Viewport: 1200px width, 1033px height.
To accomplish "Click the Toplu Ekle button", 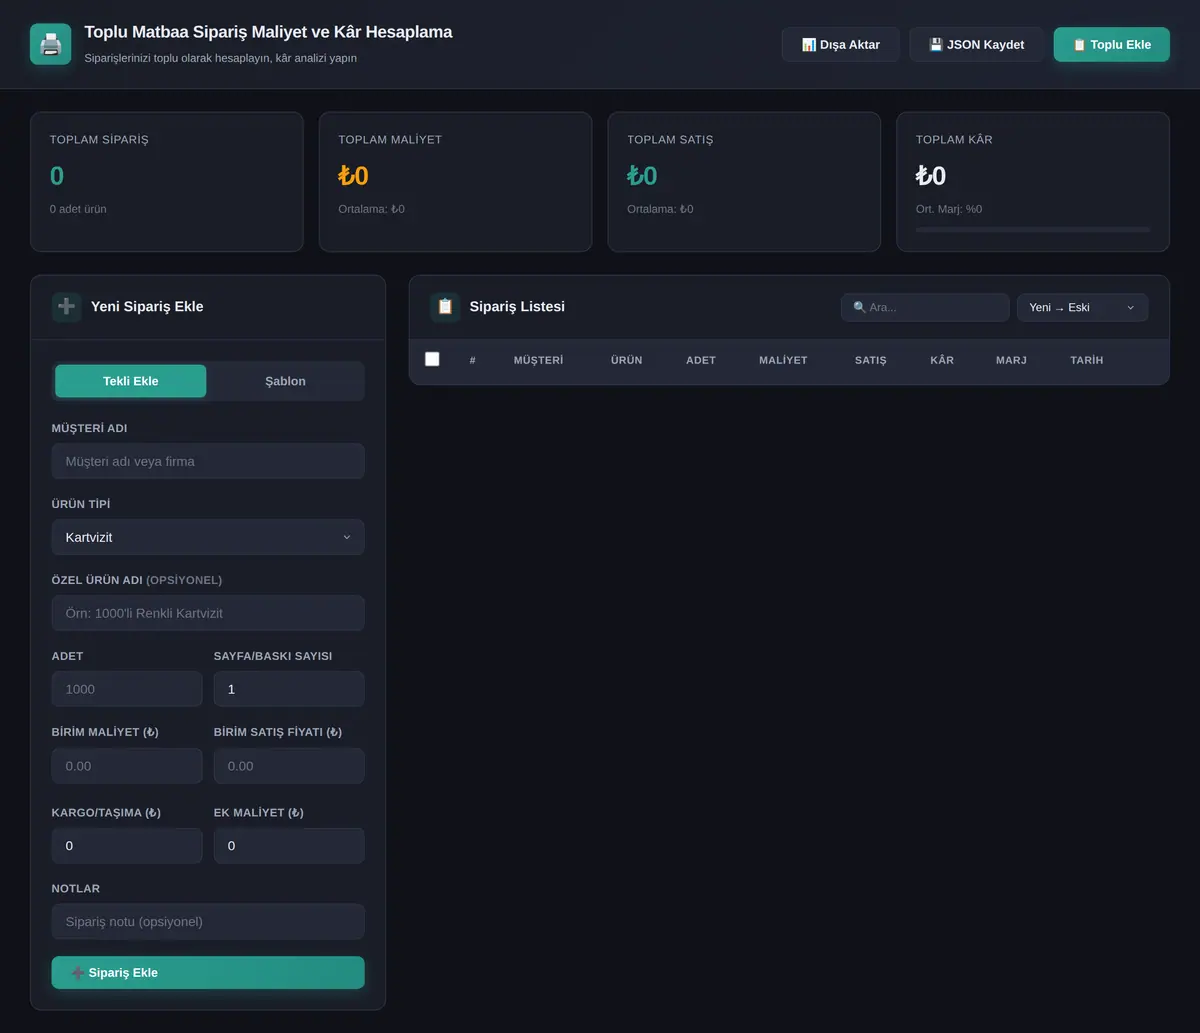I will (x=1112, y=44).
